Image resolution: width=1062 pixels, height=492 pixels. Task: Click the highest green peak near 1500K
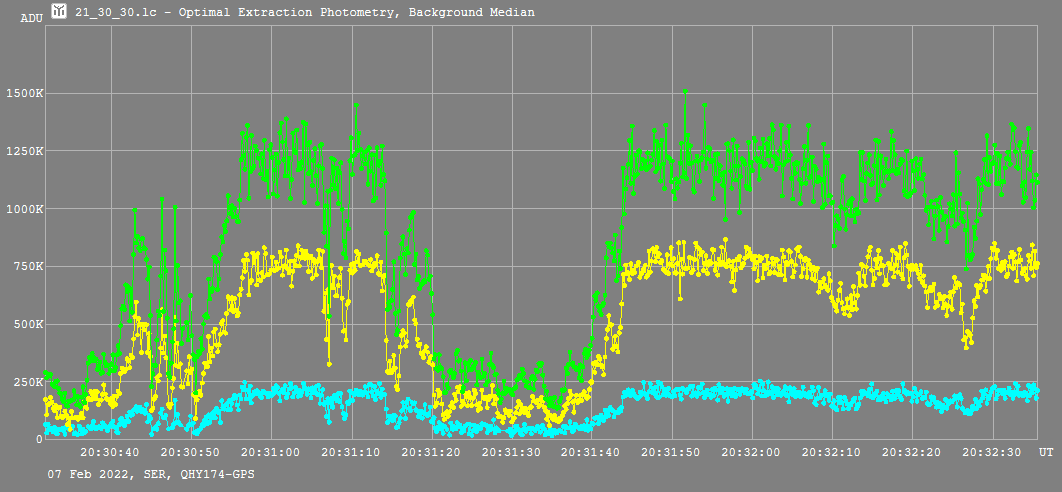click(x=685, y=92)
